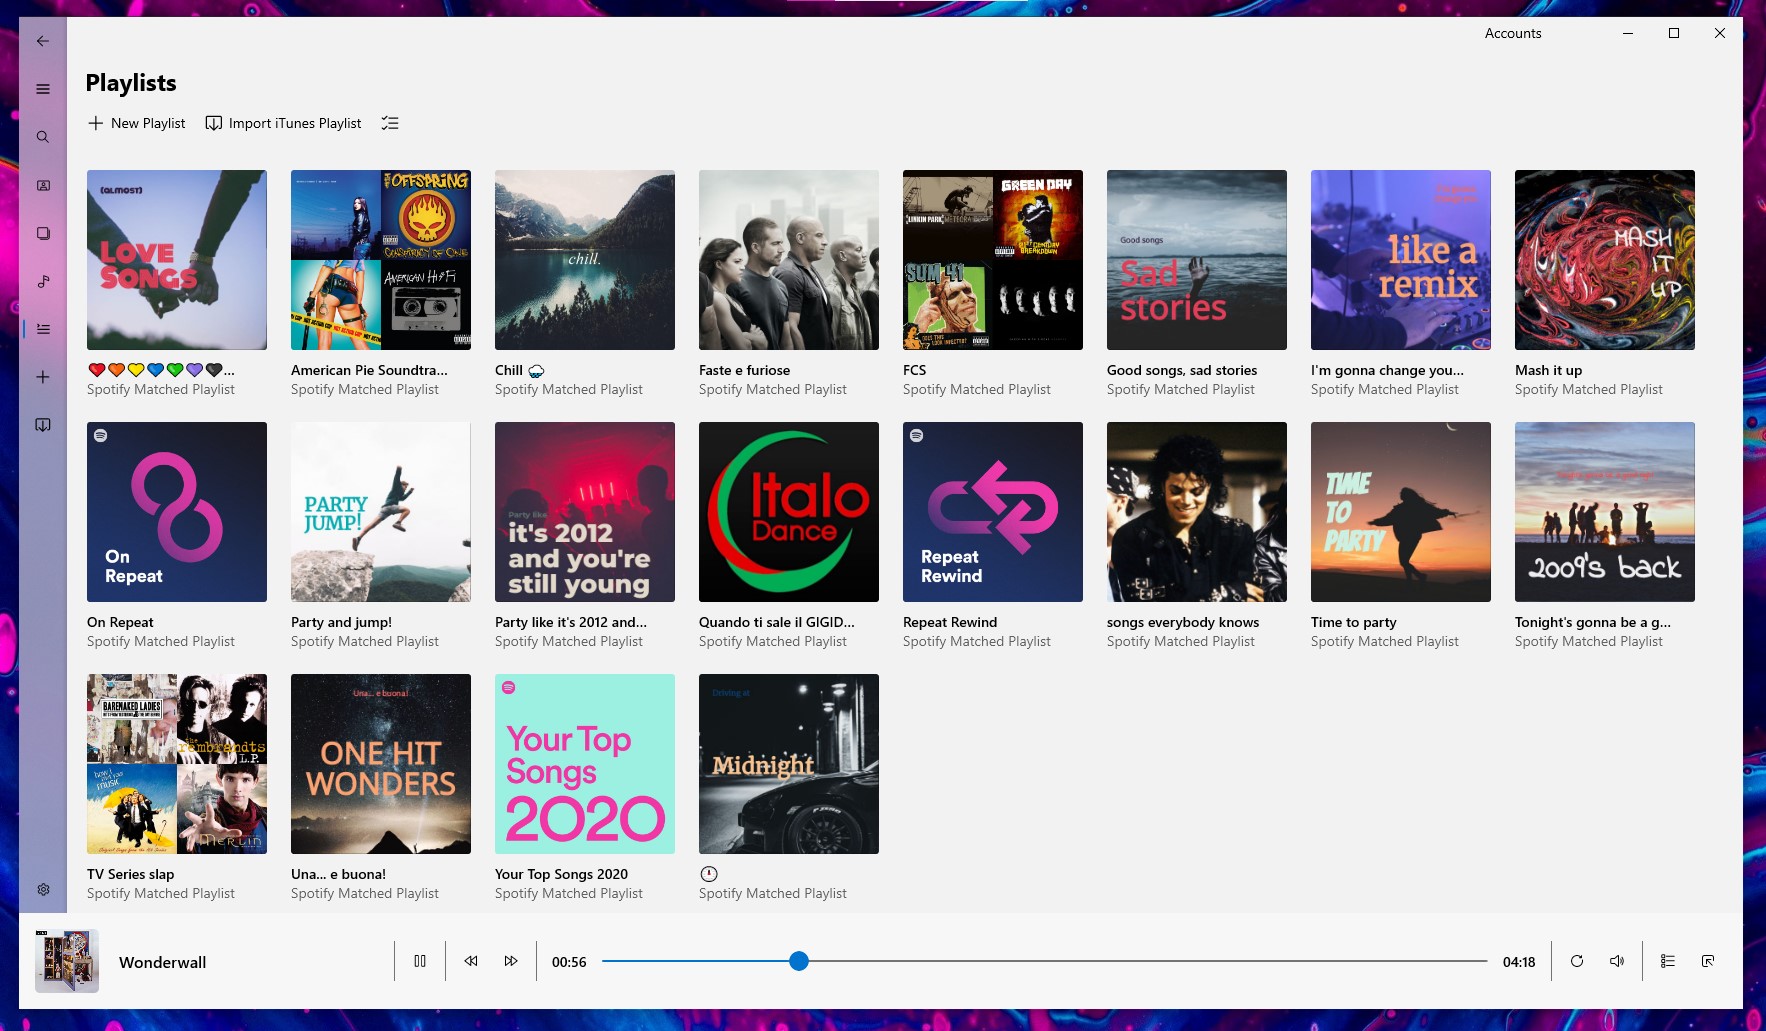Open the Midnight playlist cover

[789, 764]
